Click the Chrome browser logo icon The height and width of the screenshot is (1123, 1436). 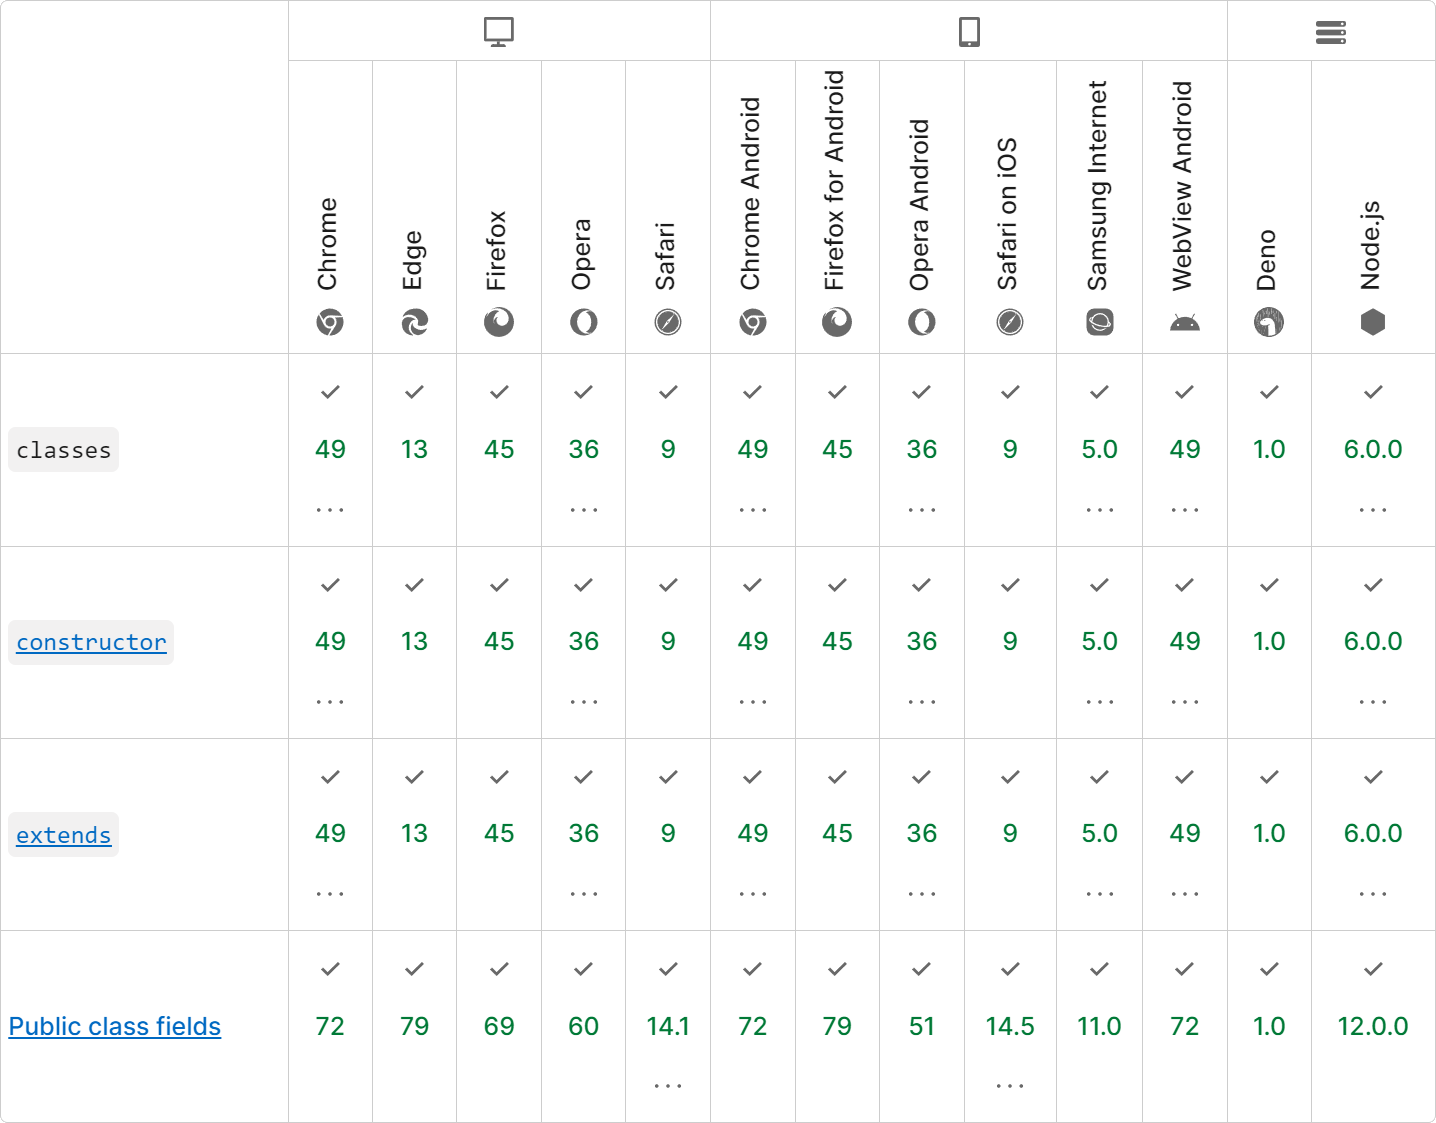click(x=330, y=322)
